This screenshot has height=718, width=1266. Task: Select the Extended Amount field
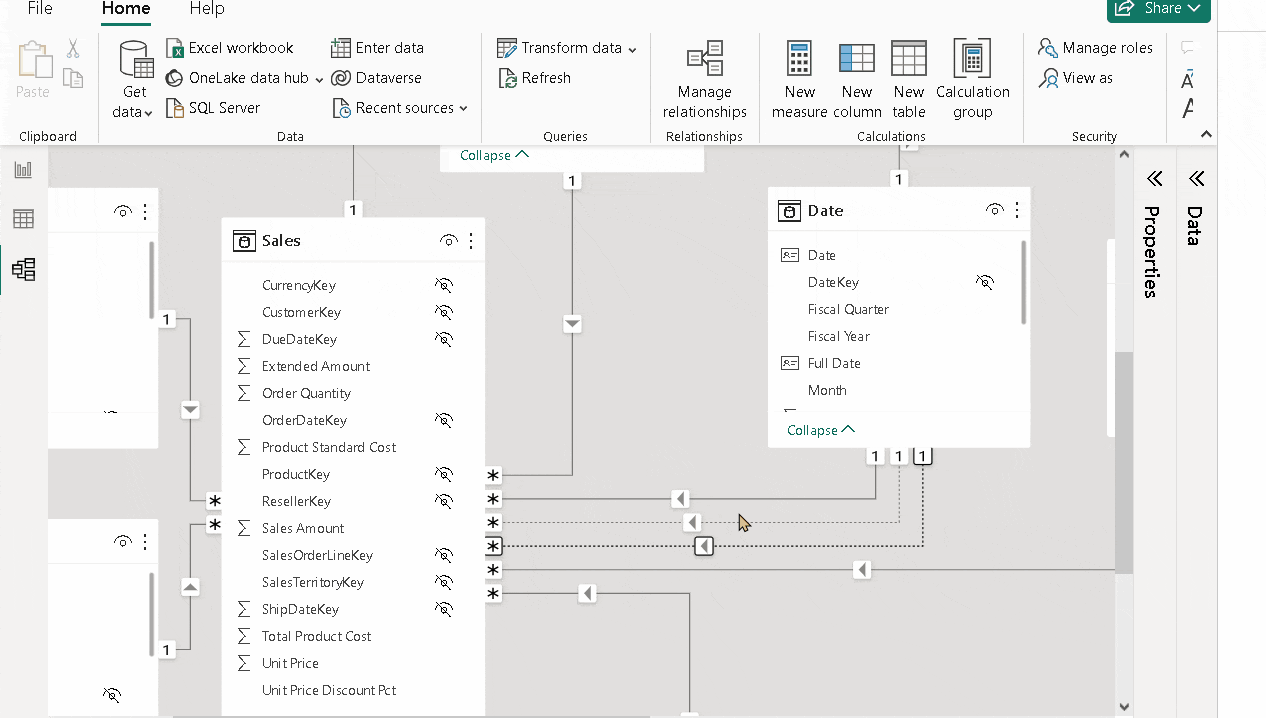316,366
